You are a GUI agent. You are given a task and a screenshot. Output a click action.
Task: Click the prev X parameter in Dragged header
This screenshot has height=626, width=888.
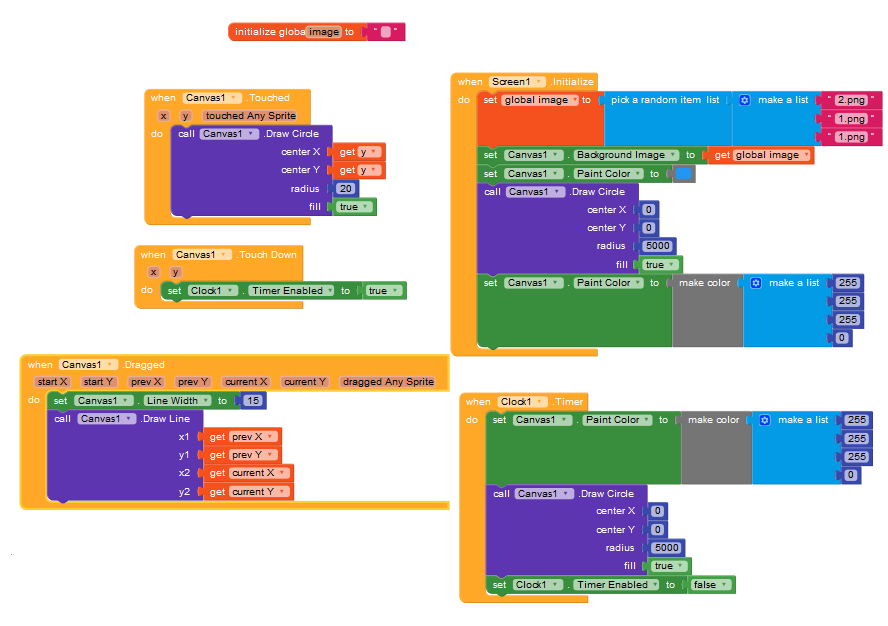146,382
